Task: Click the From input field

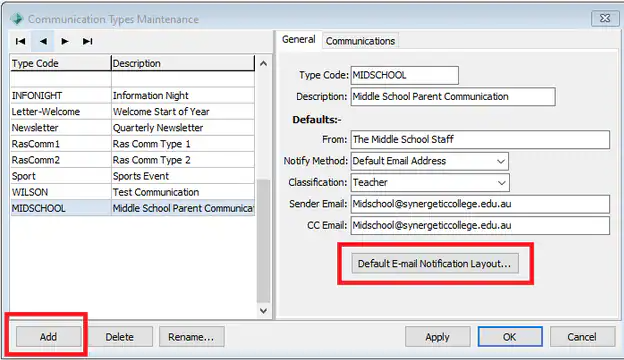Action: [480, 140]
